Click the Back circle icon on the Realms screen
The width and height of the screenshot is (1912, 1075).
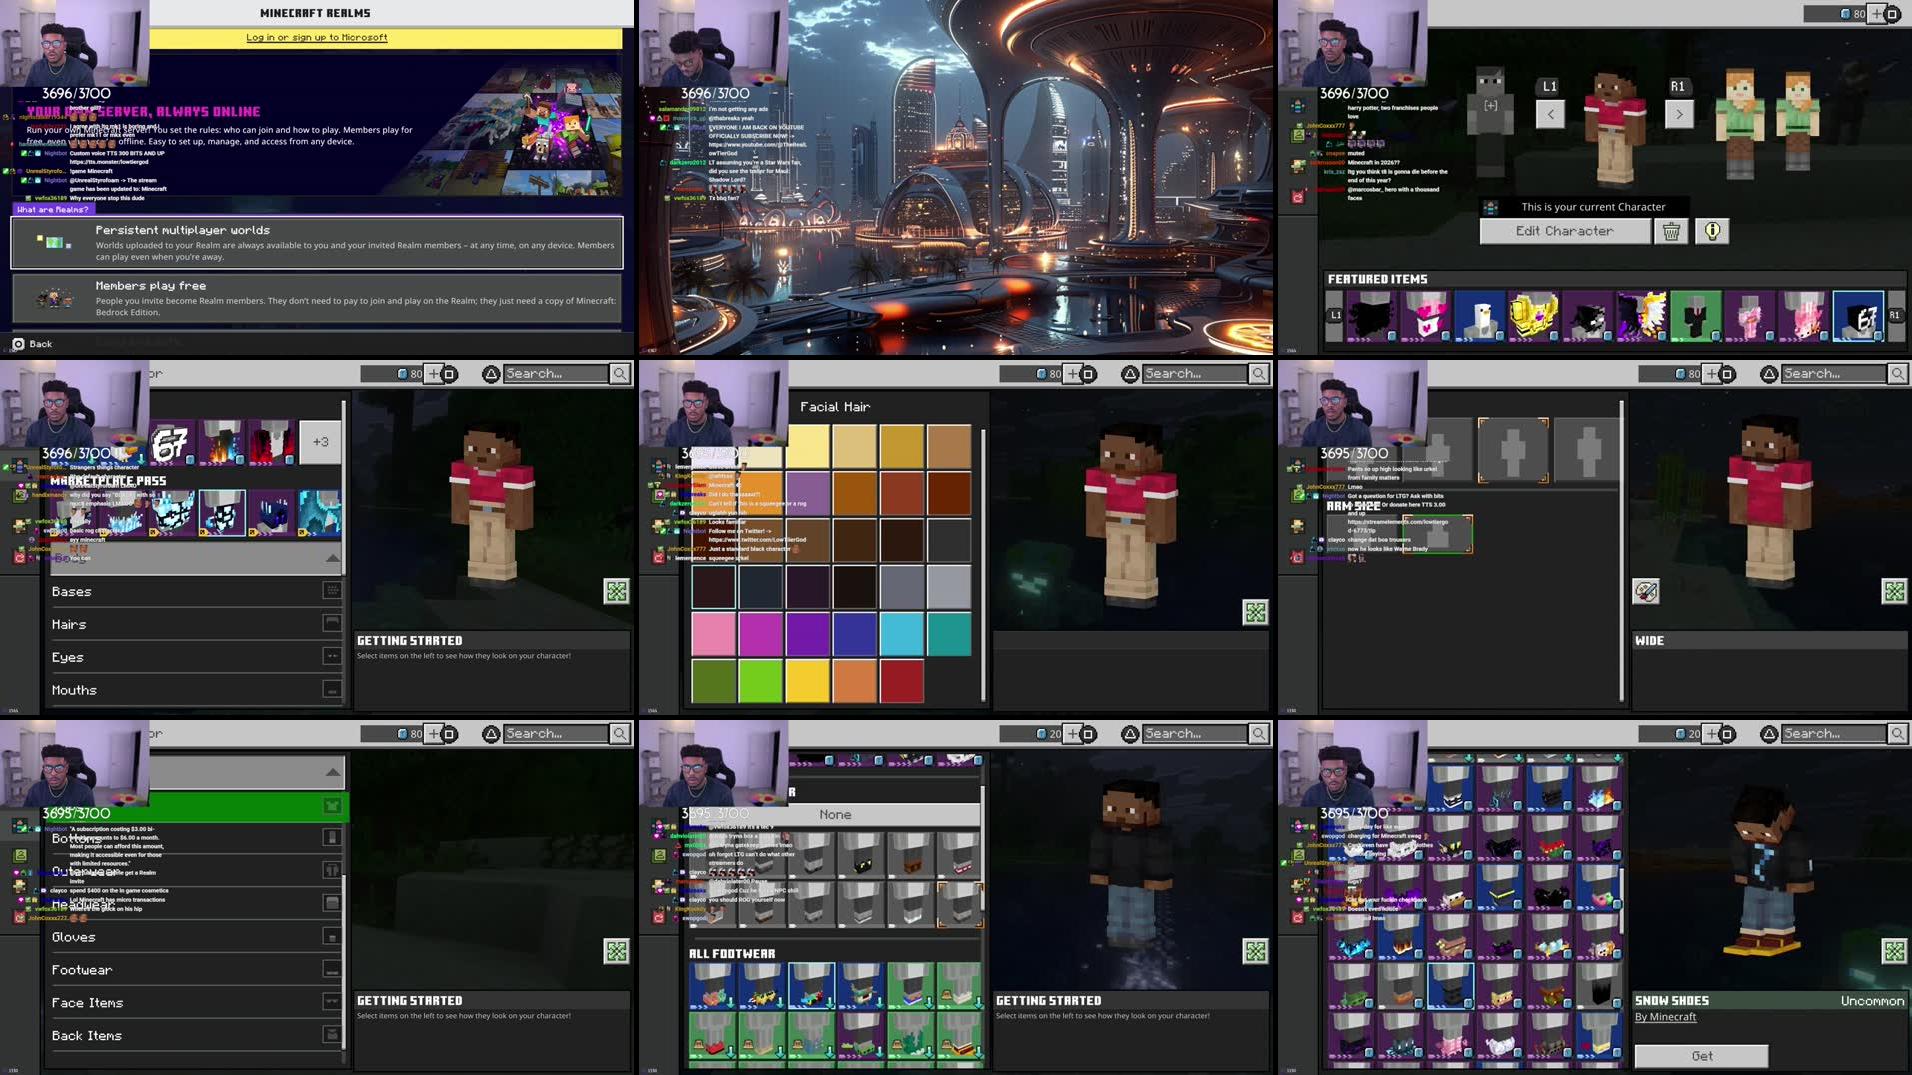(x=18, y=343)
